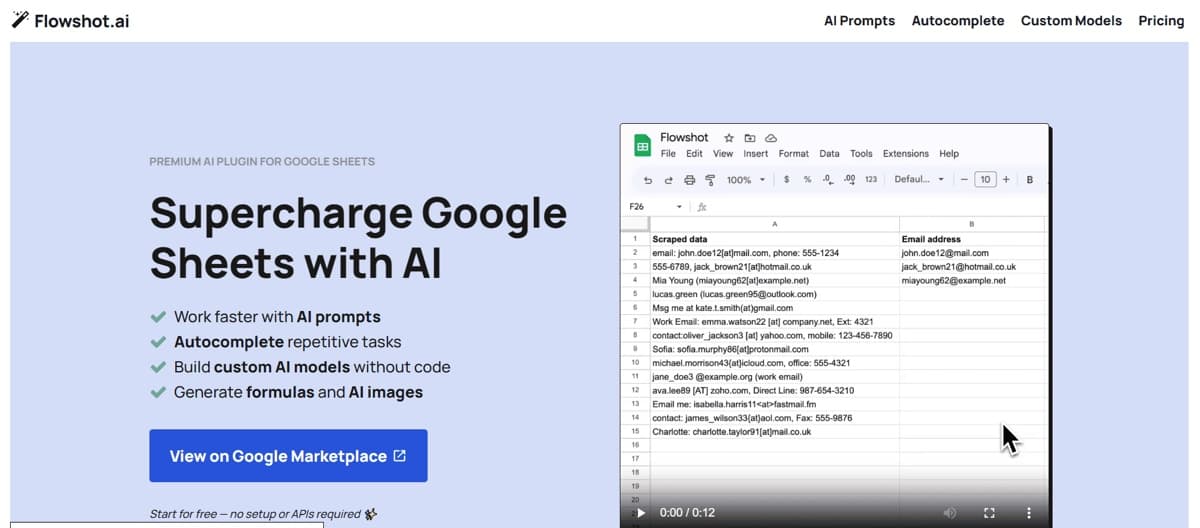Go to Custom Models page
This screenshot has width=1200, height=528.
point(1071,20)
